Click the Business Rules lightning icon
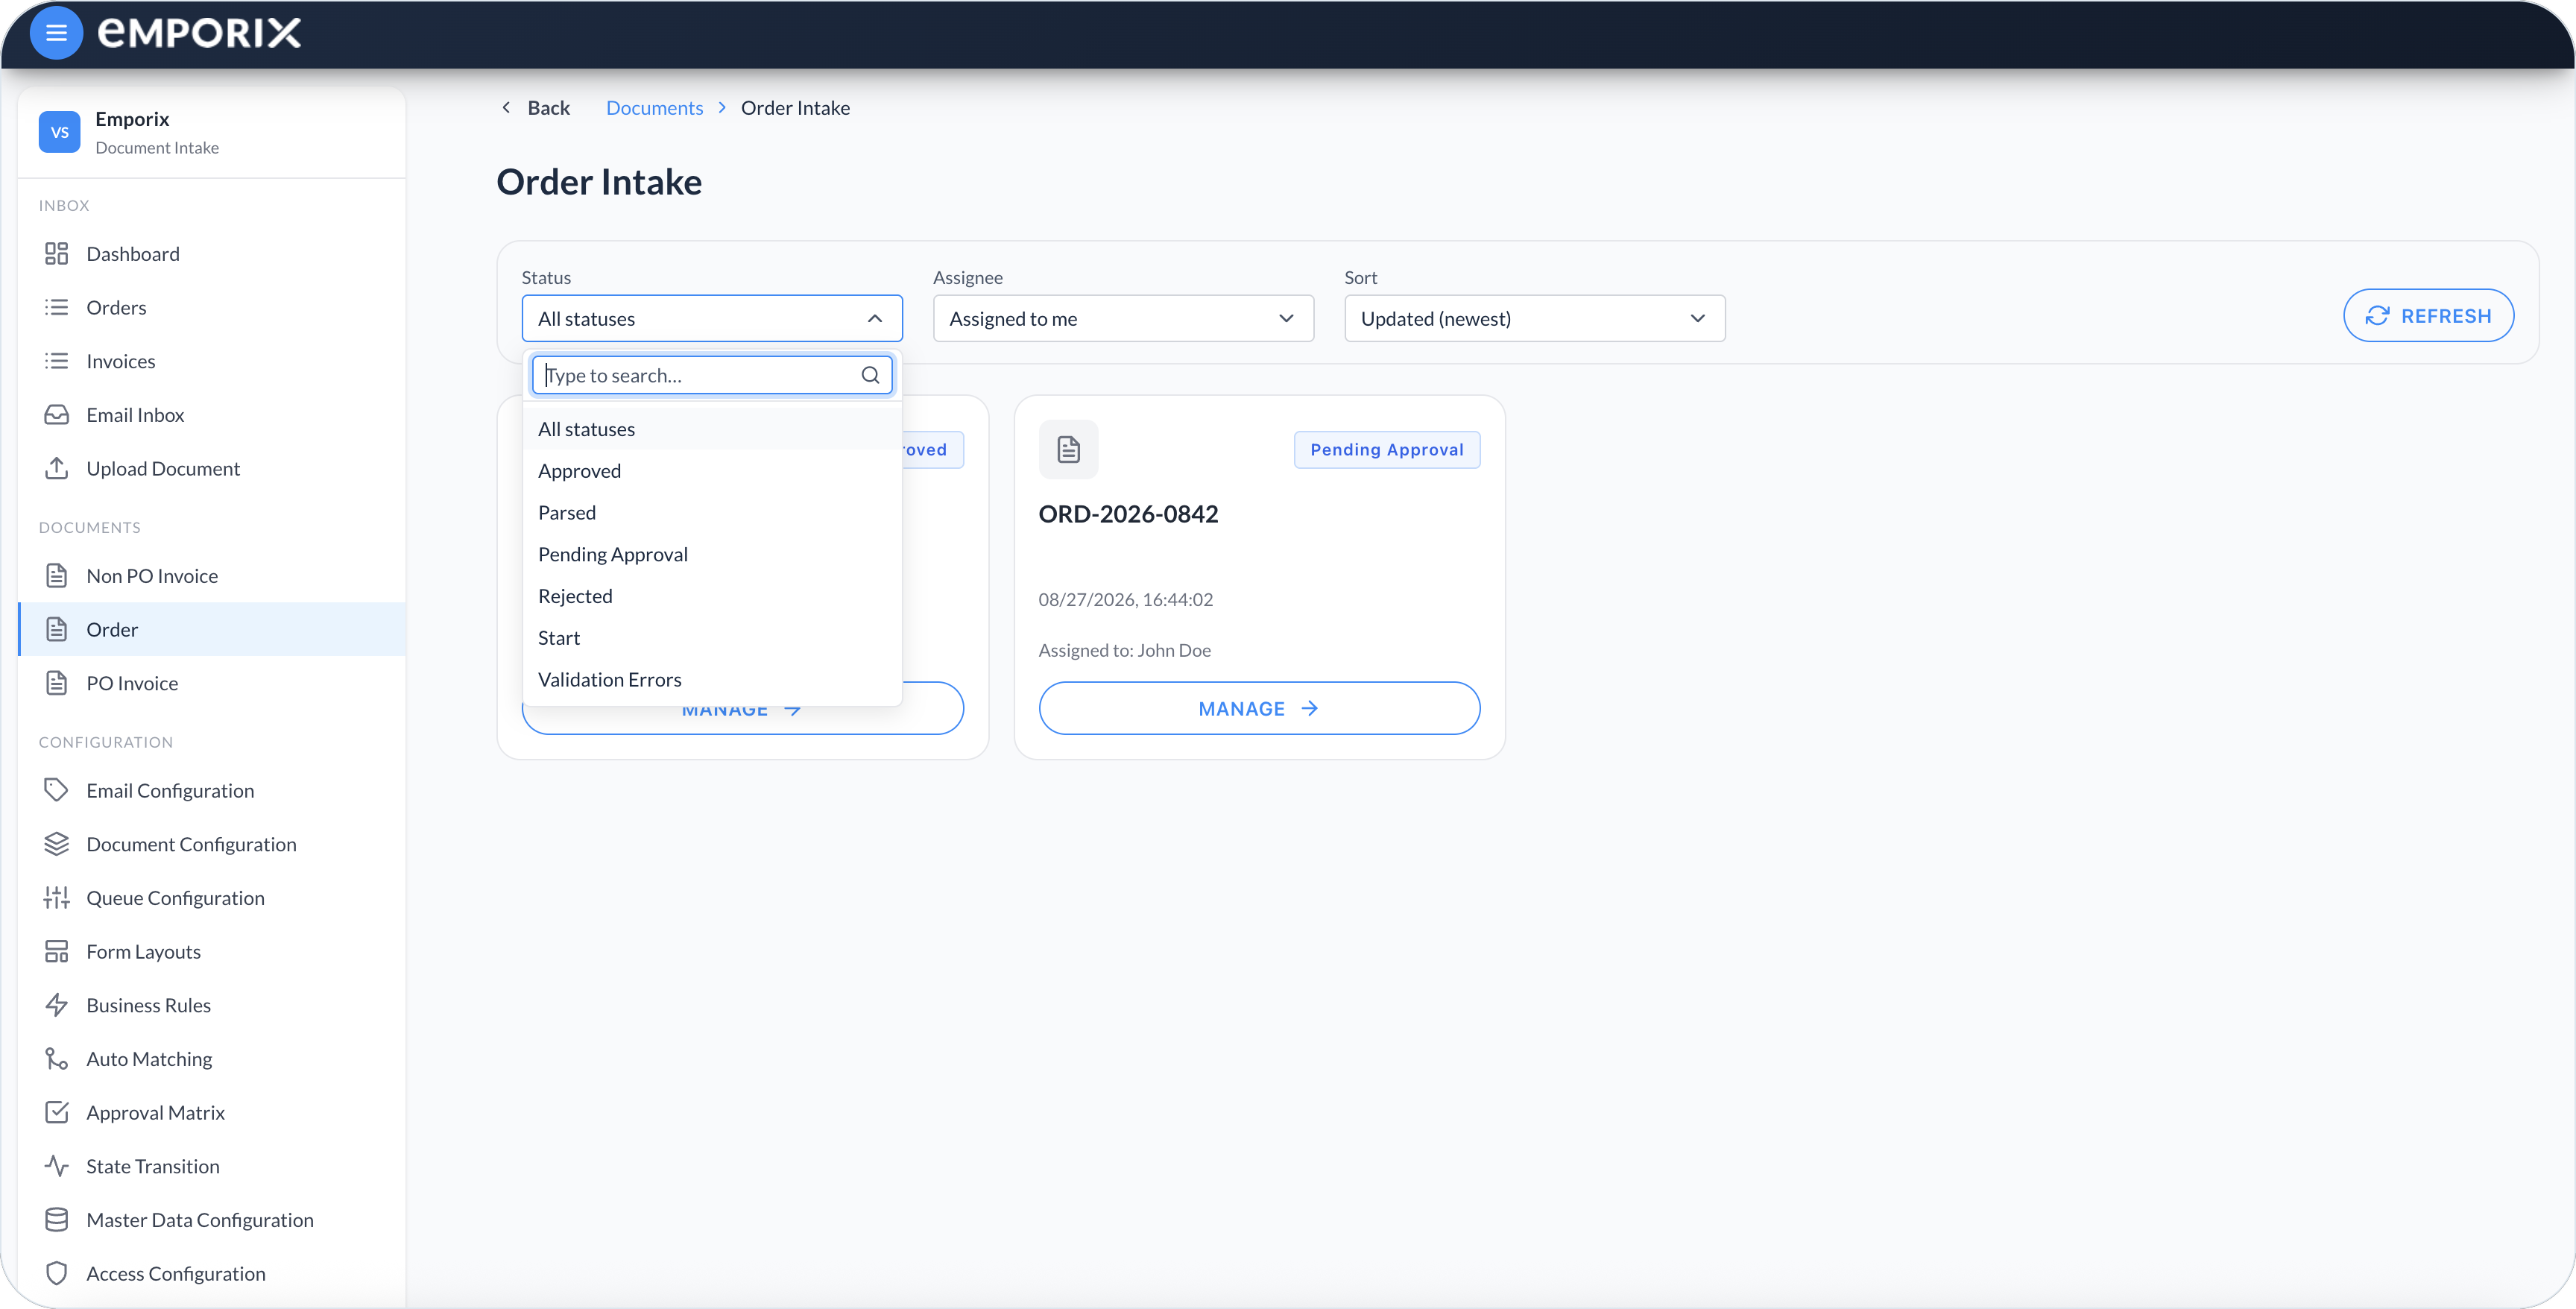 coord(57,1005)
